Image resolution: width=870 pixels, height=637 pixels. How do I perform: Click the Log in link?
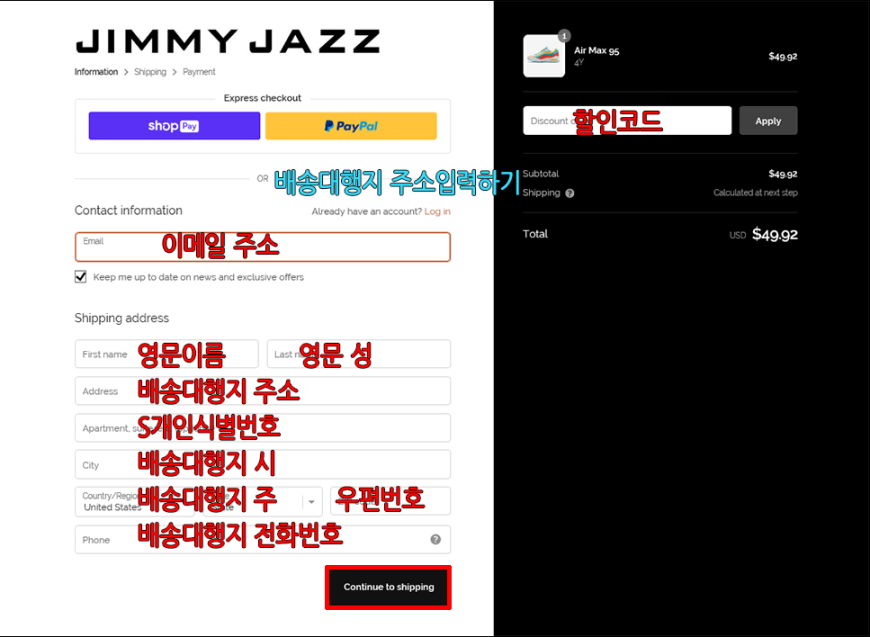pos(437,211)
